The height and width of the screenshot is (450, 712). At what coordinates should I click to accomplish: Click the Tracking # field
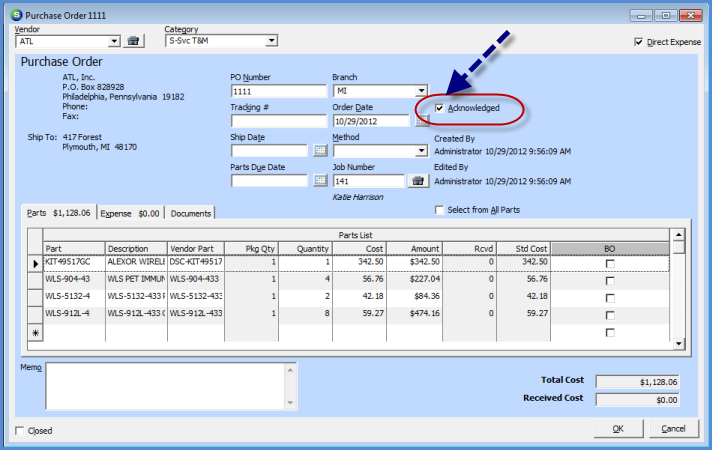278,121
